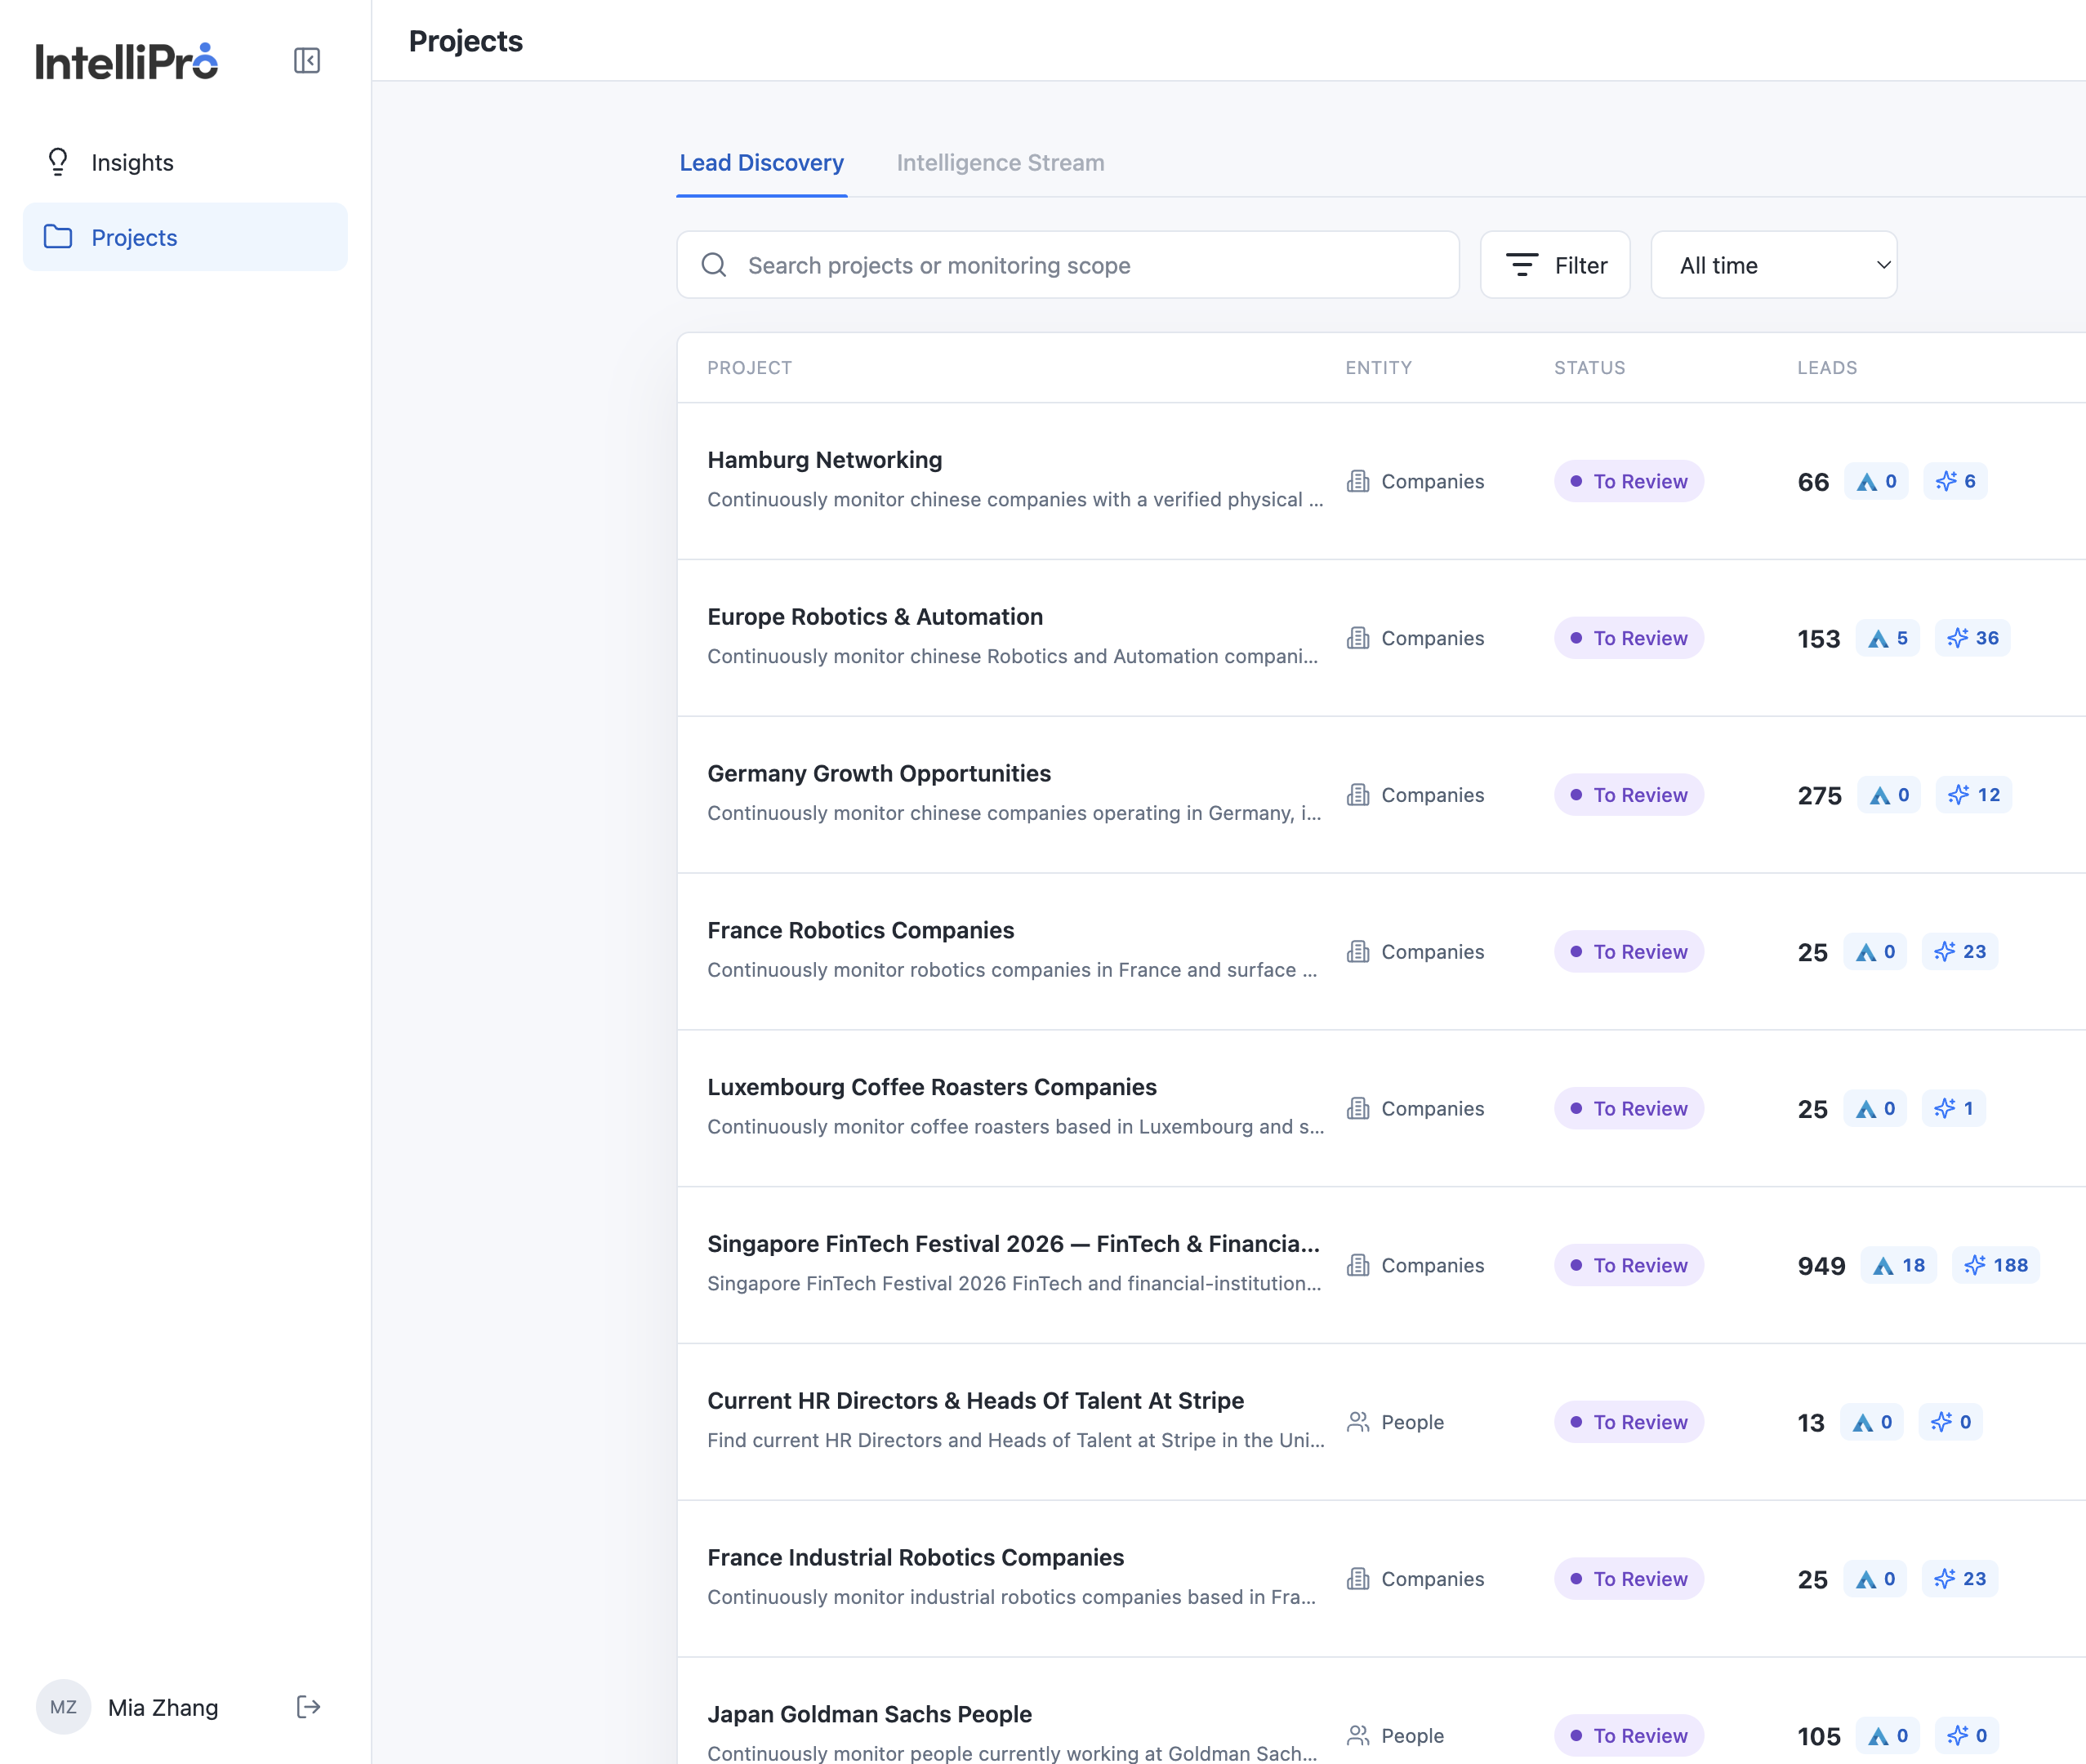The width and height of the screenshot is (2086, 1764).
Task: Open Current HR Directors at Stripe project
Action: pyautogui.click(x=975, y=1401)
